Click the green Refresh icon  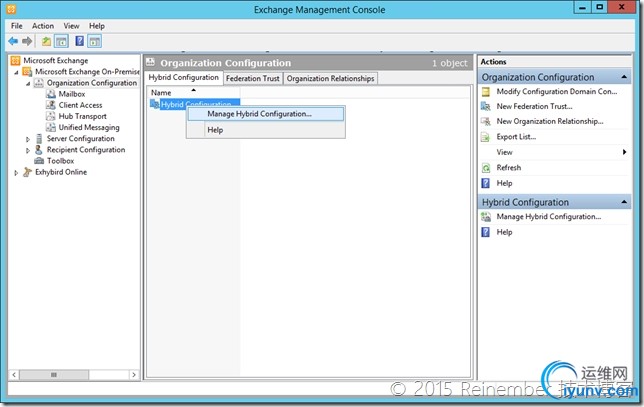pyautogui.click(x=486, y=168)
